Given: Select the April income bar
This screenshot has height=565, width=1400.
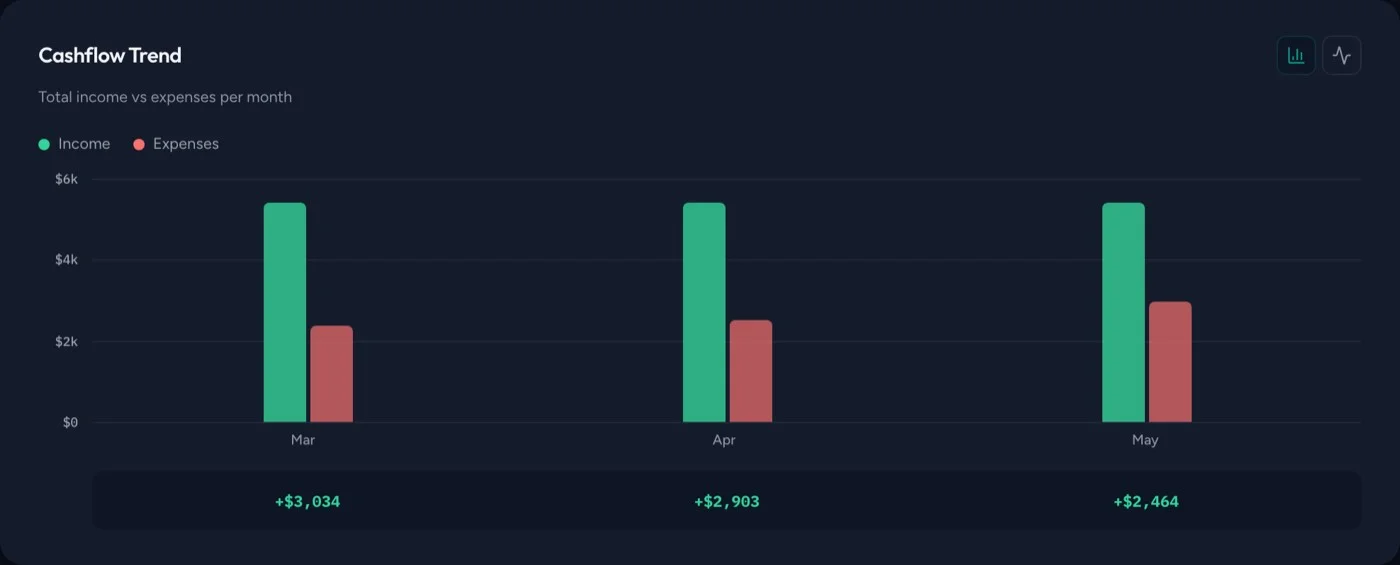Looking at the screenshot, I should [704, 312].
